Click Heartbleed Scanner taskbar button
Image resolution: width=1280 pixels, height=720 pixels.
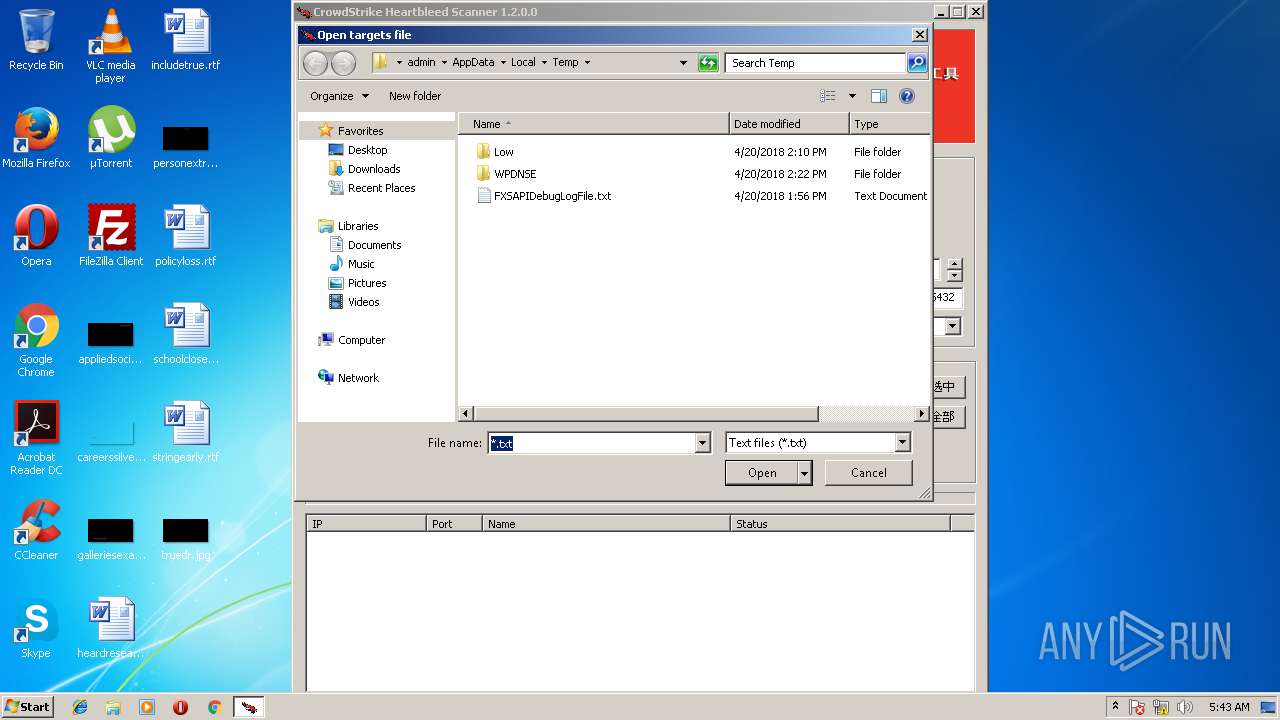[x=249, y=707]
